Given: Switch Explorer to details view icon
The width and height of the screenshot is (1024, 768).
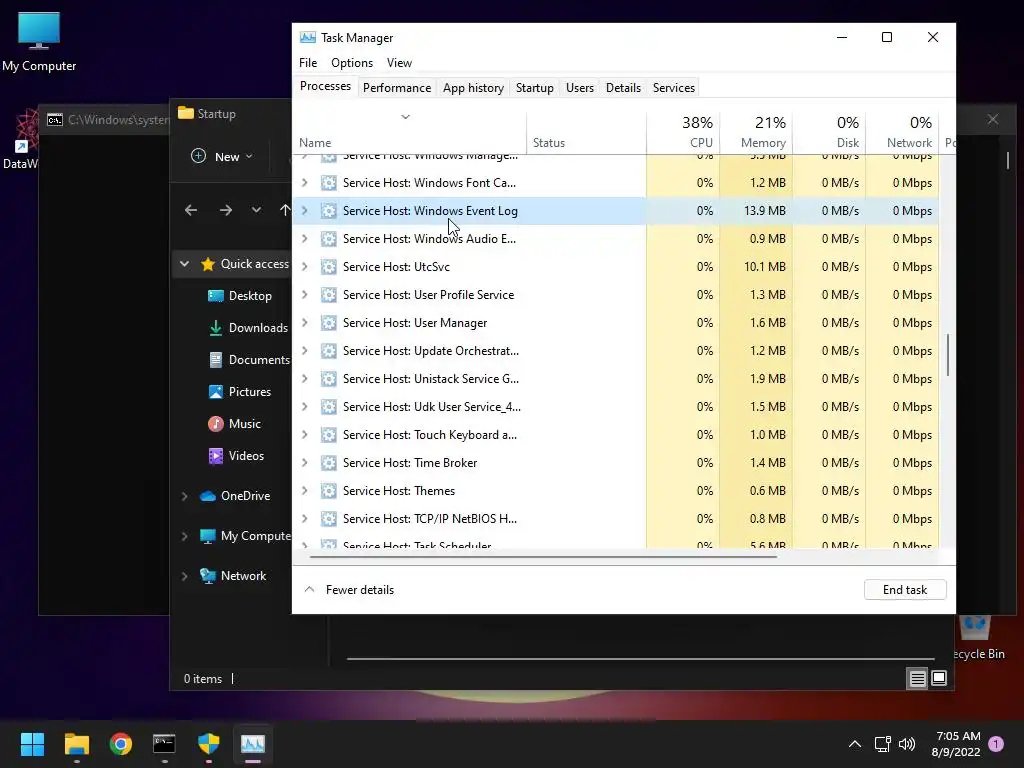Looking at the screenshot, I should 917,679.
